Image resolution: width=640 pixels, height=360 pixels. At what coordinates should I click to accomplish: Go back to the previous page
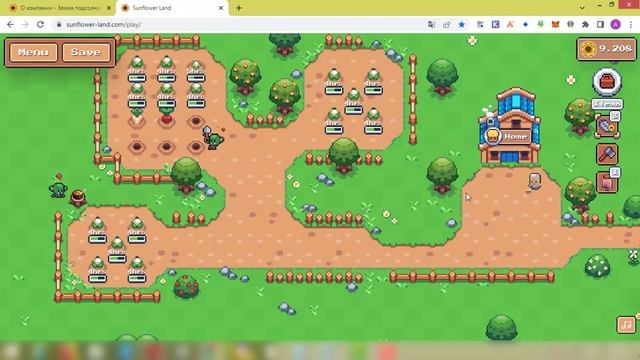pos(11,24)
